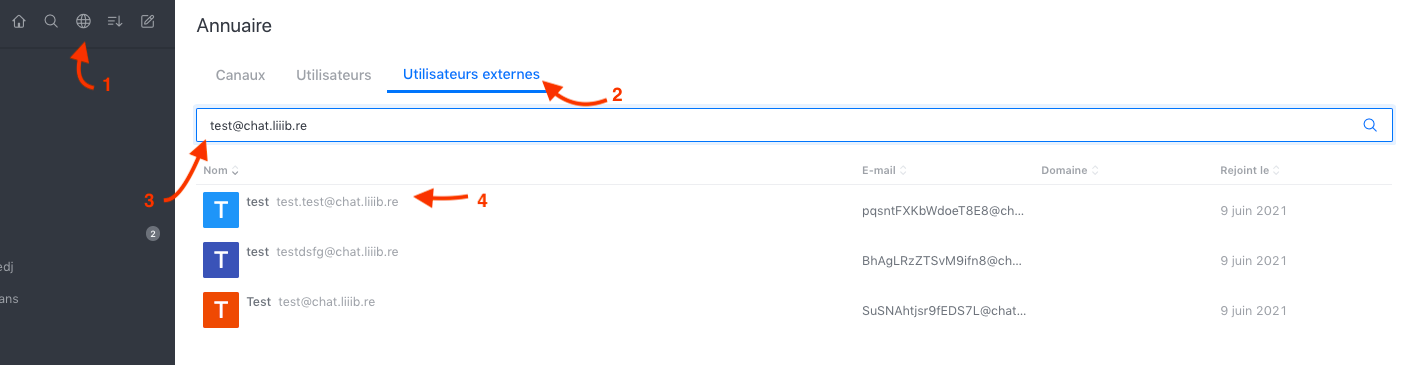Create new message with pencil icon
The image size is (1406, 365).
tap(148, 21)
